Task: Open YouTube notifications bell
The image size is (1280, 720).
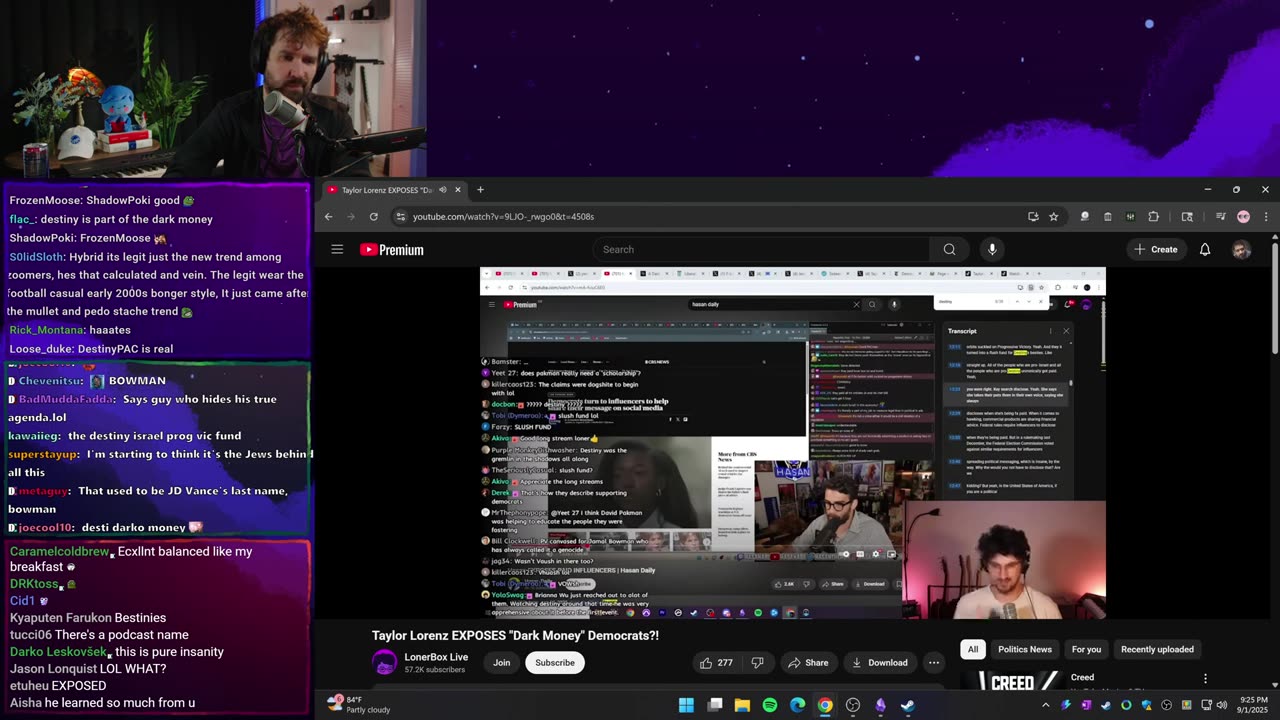Action: coord(1205,249)
